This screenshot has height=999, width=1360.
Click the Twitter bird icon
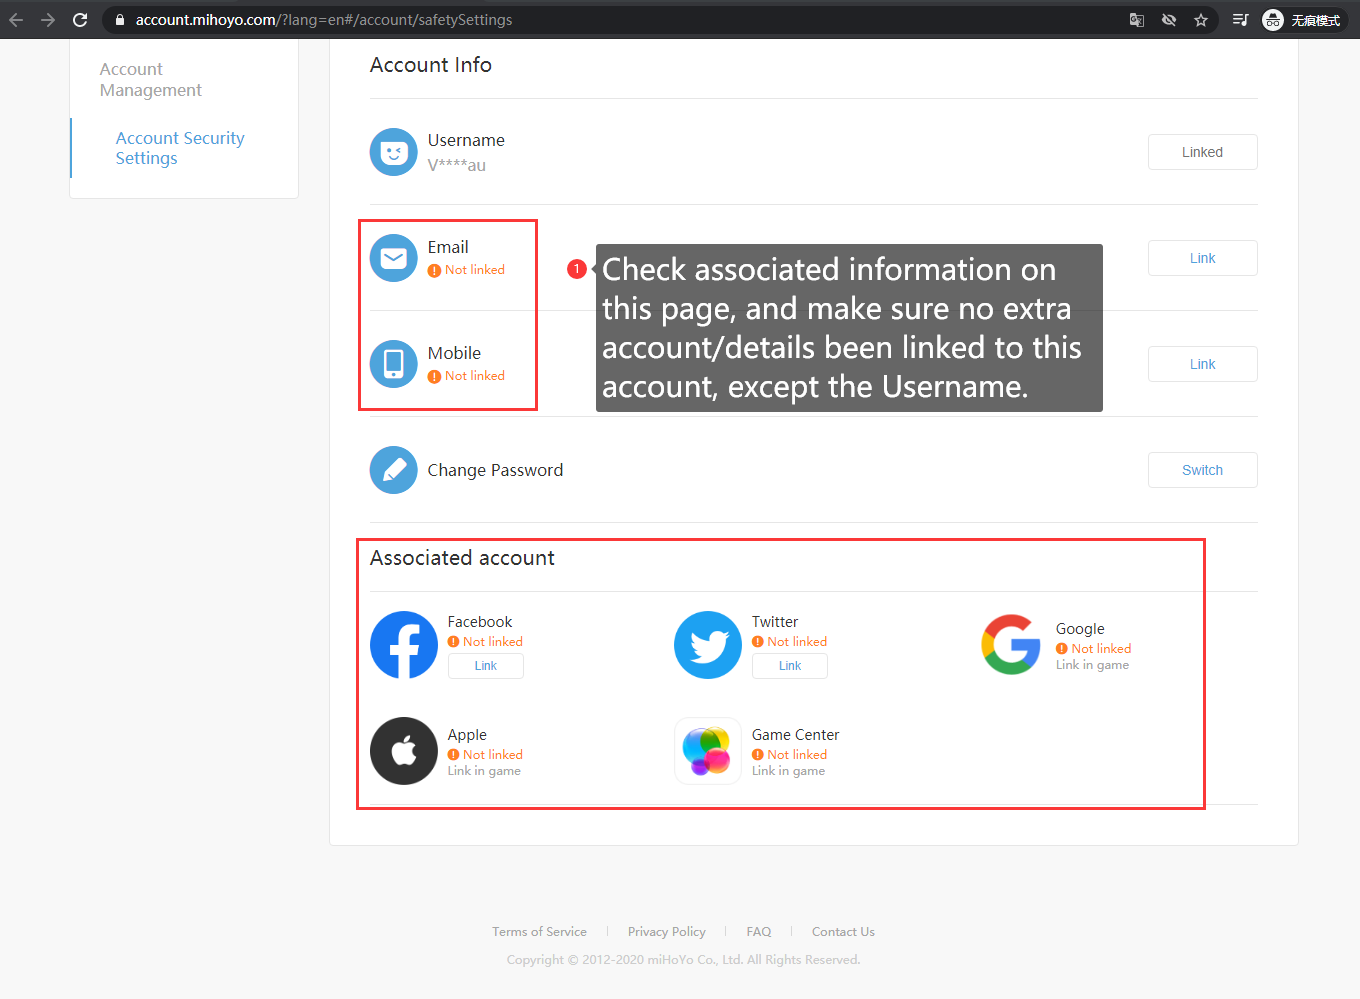708,645
